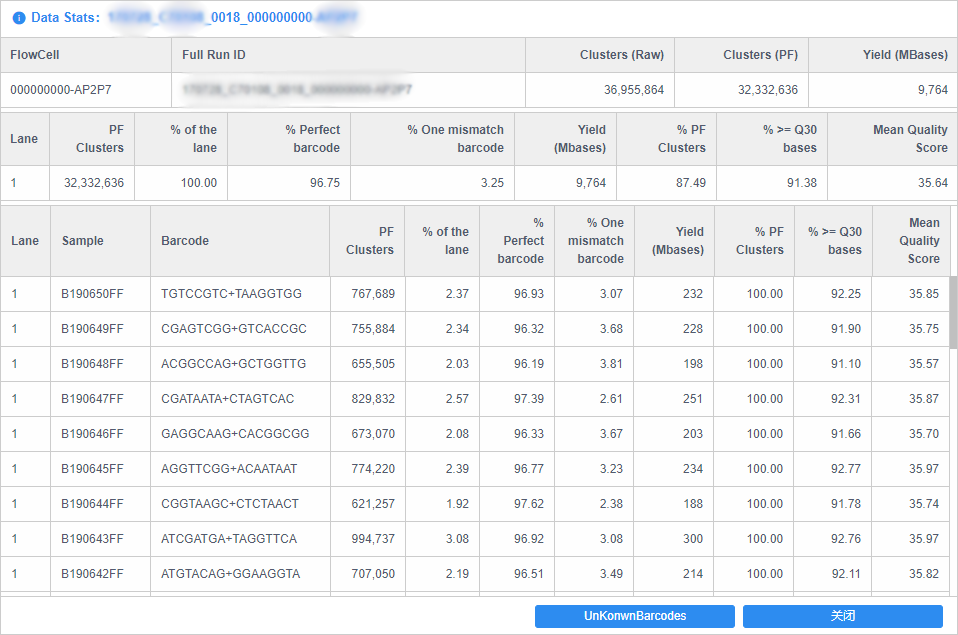
Task: Select sample B190642FF
Action: click(92, 574)
